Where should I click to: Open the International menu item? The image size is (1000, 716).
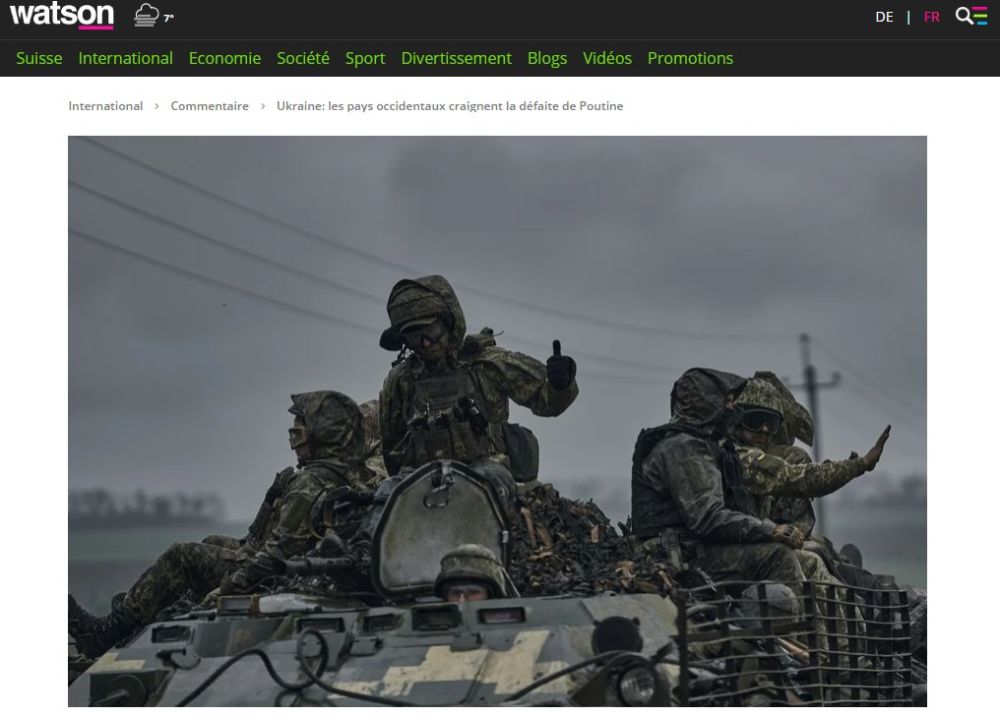[x=126, y=58]
